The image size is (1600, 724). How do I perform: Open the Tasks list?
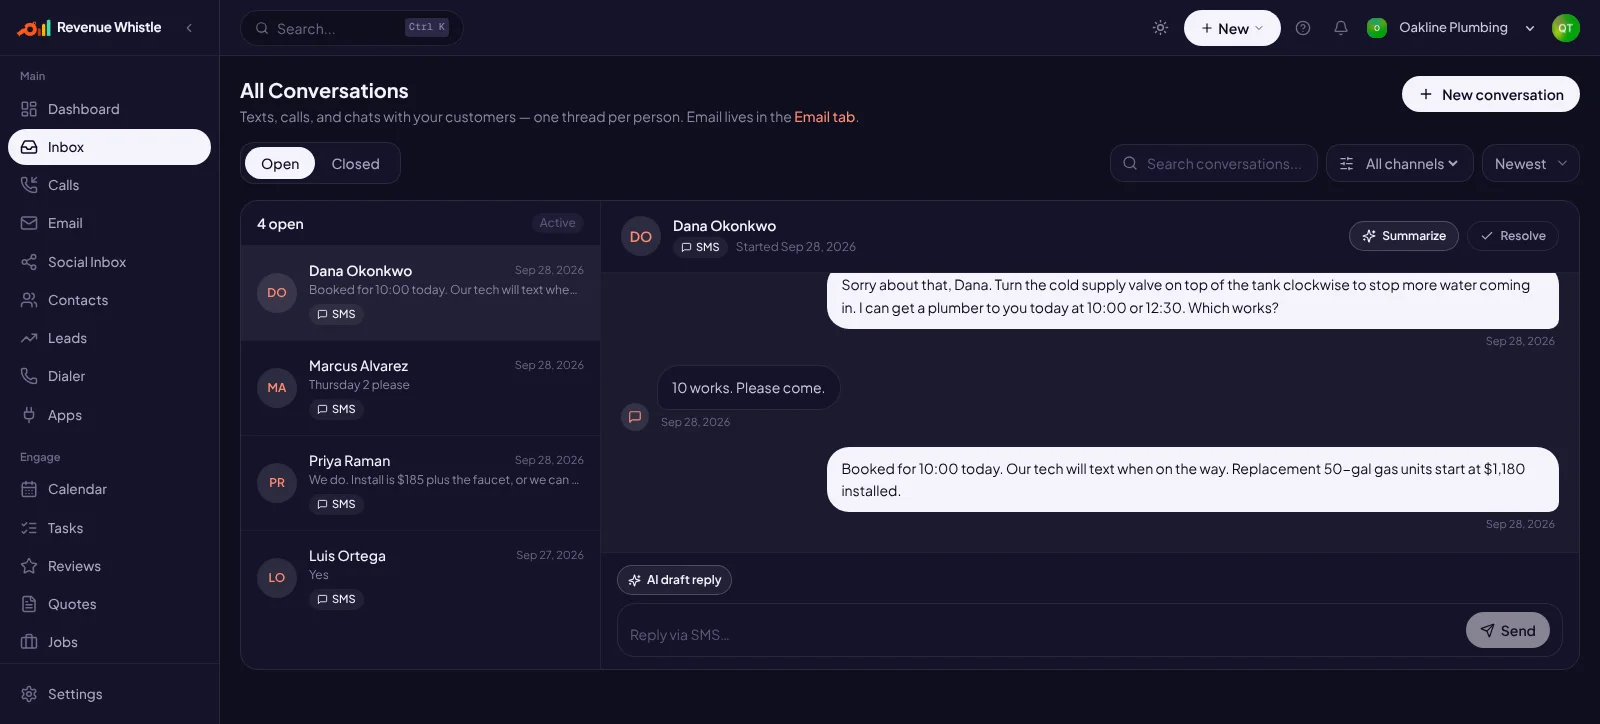(109, 528)
